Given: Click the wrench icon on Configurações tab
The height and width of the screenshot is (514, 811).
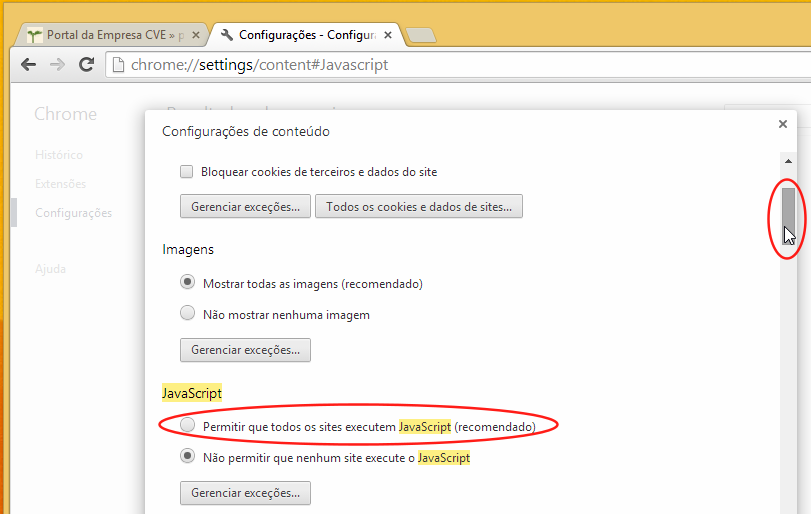Looking at the screenshot, I should (x=227, y=35).
